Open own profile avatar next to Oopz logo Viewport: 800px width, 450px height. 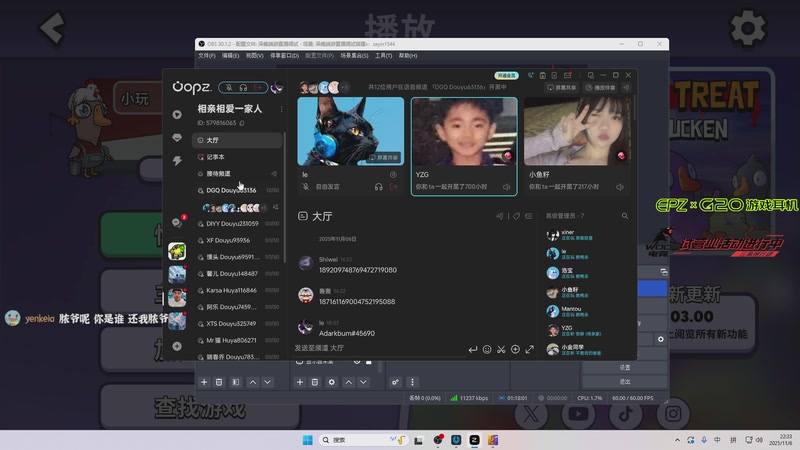click(277, 88)
